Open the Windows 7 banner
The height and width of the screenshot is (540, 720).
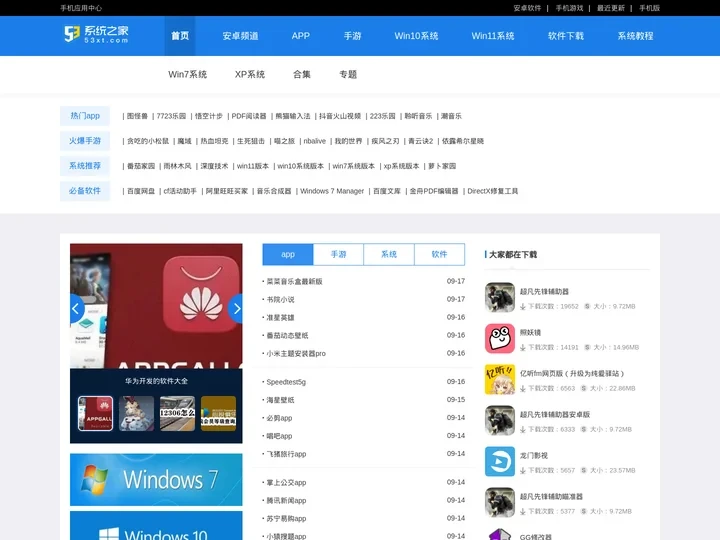tap(156, 479)
